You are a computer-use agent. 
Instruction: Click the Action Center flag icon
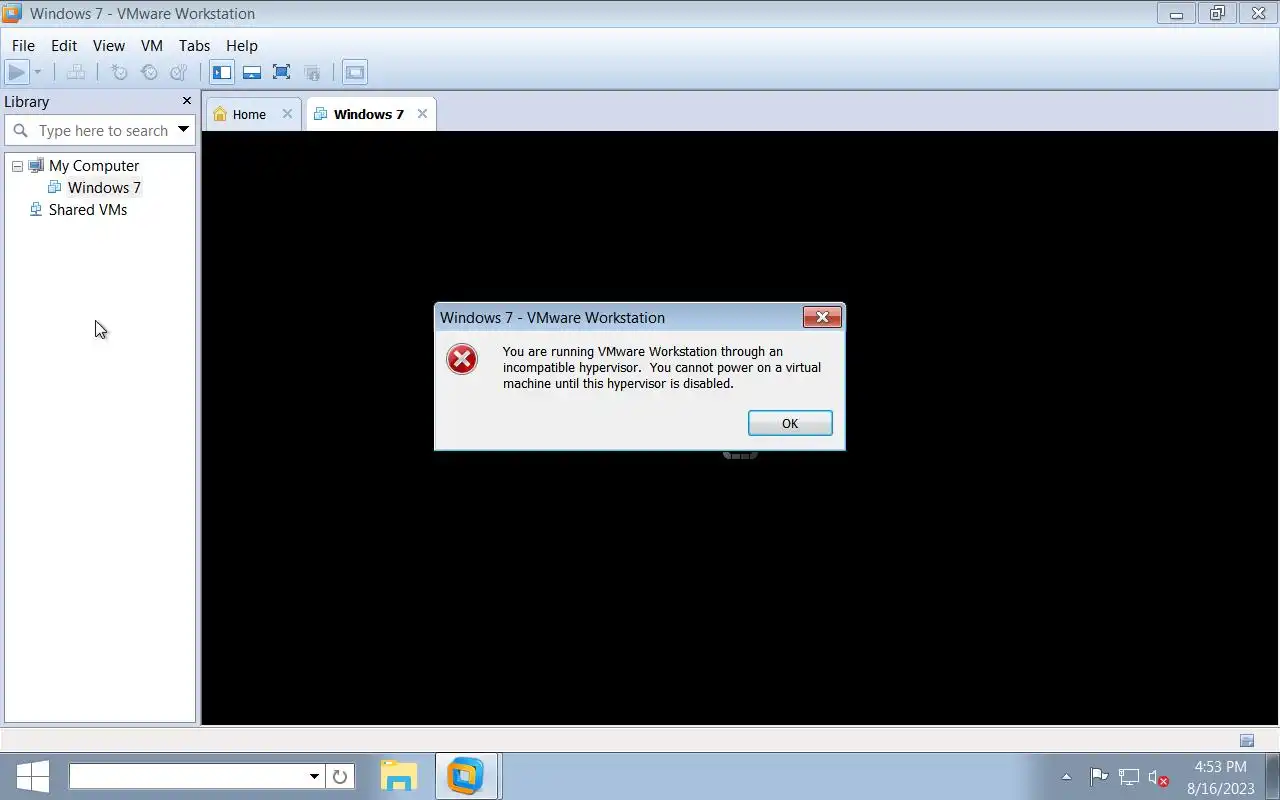[1098, 776]
